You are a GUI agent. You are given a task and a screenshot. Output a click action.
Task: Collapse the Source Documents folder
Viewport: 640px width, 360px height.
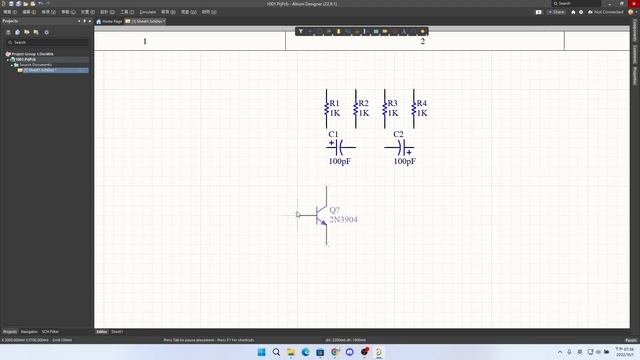point(12,65)
